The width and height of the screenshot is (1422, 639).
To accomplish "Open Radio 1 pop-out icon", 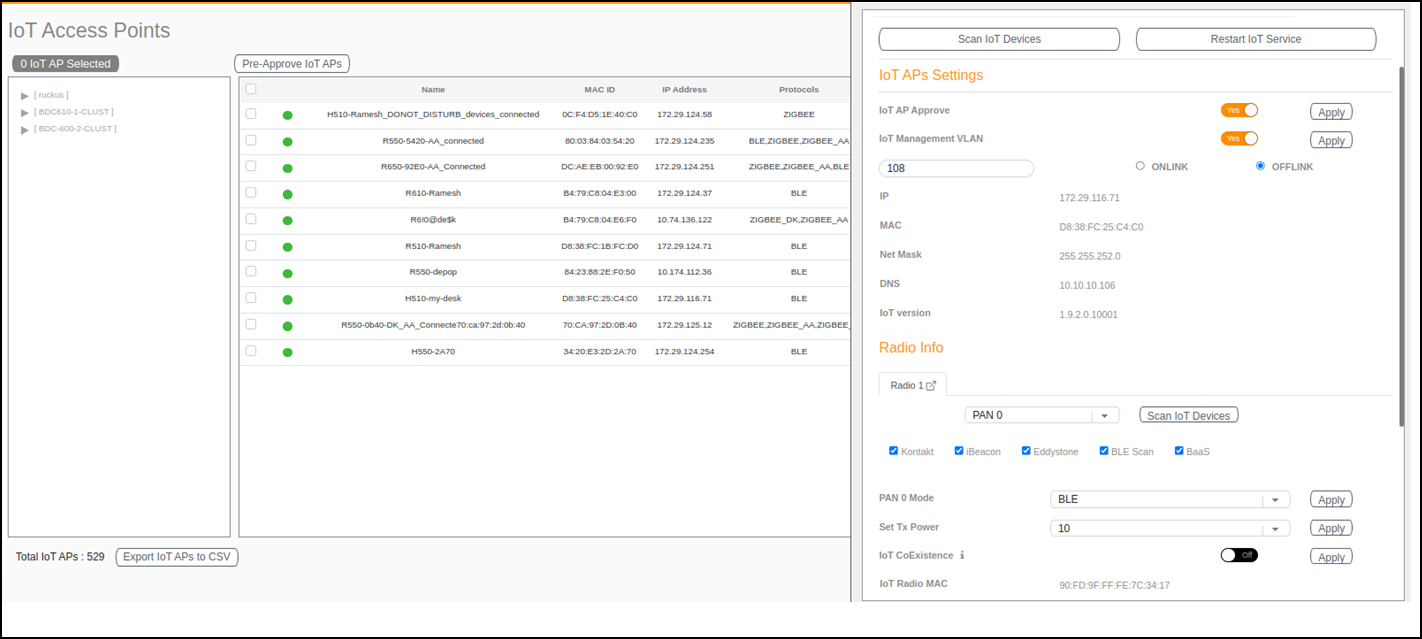I will pyautogui.click(x=931, y=386).
